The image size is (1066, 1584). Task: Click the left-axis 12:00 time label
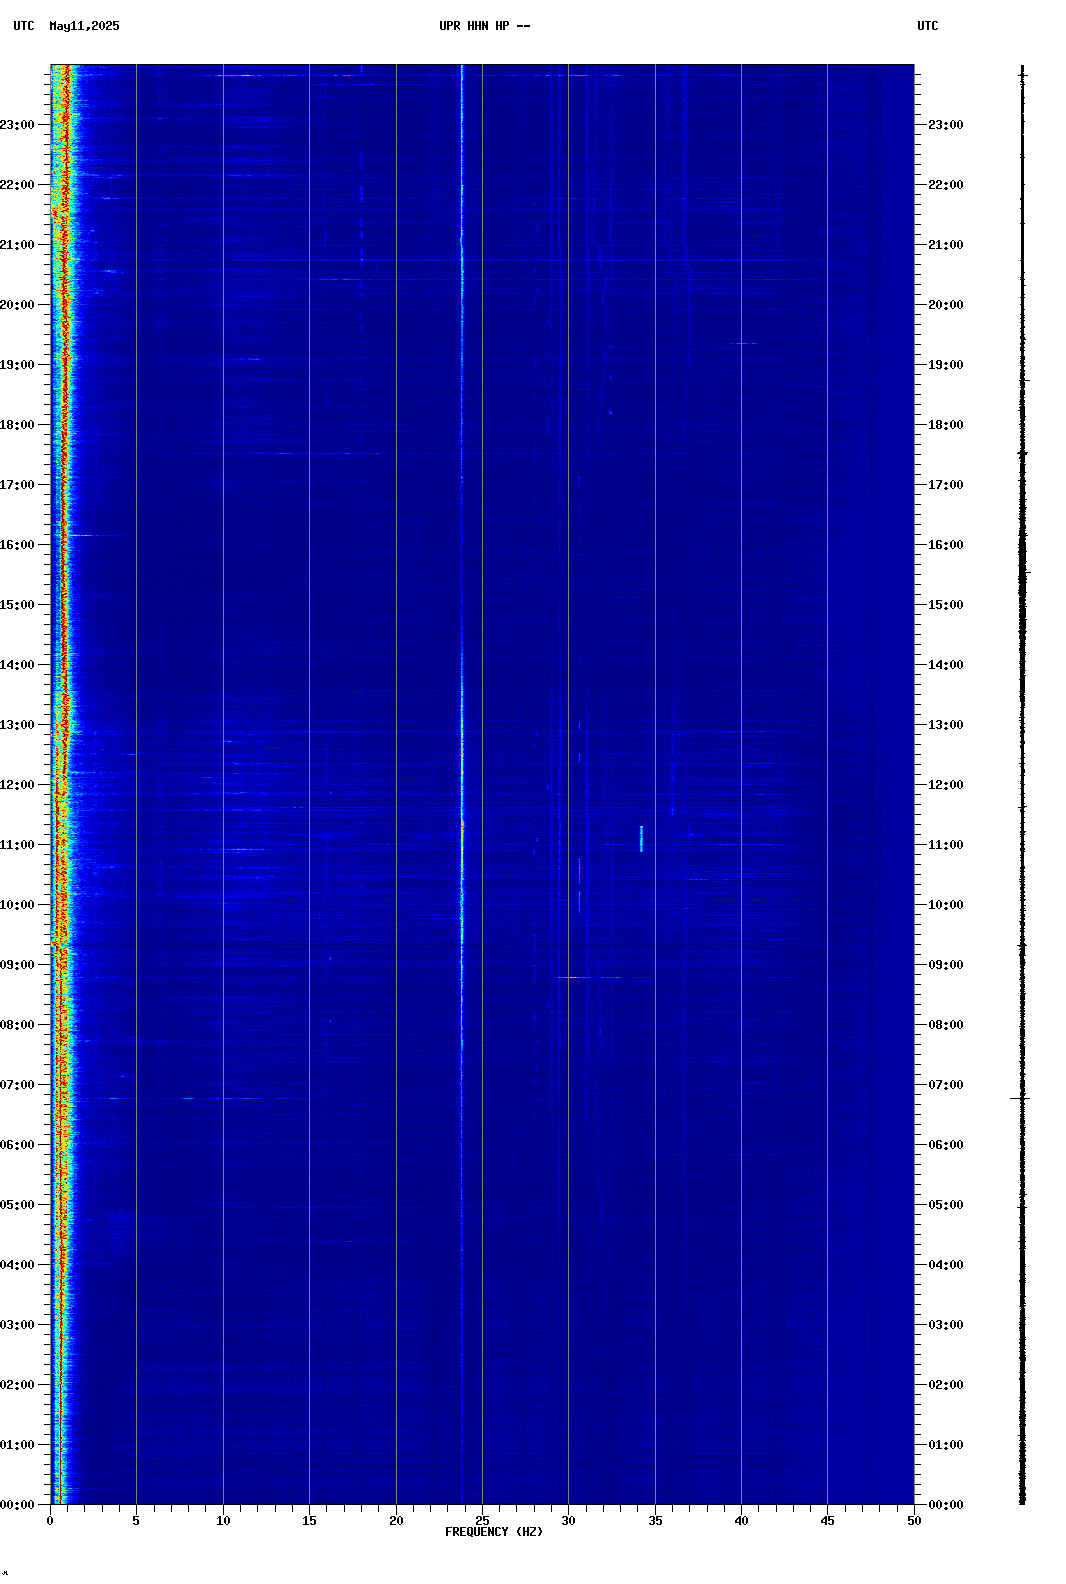[x=17, y=785]
